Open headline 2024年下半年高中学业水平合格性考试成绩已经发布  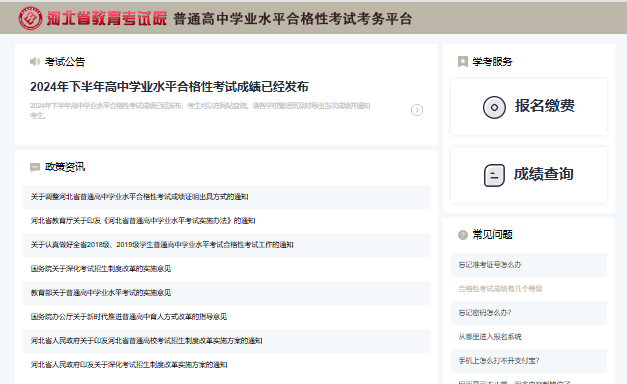pos(169,86)
